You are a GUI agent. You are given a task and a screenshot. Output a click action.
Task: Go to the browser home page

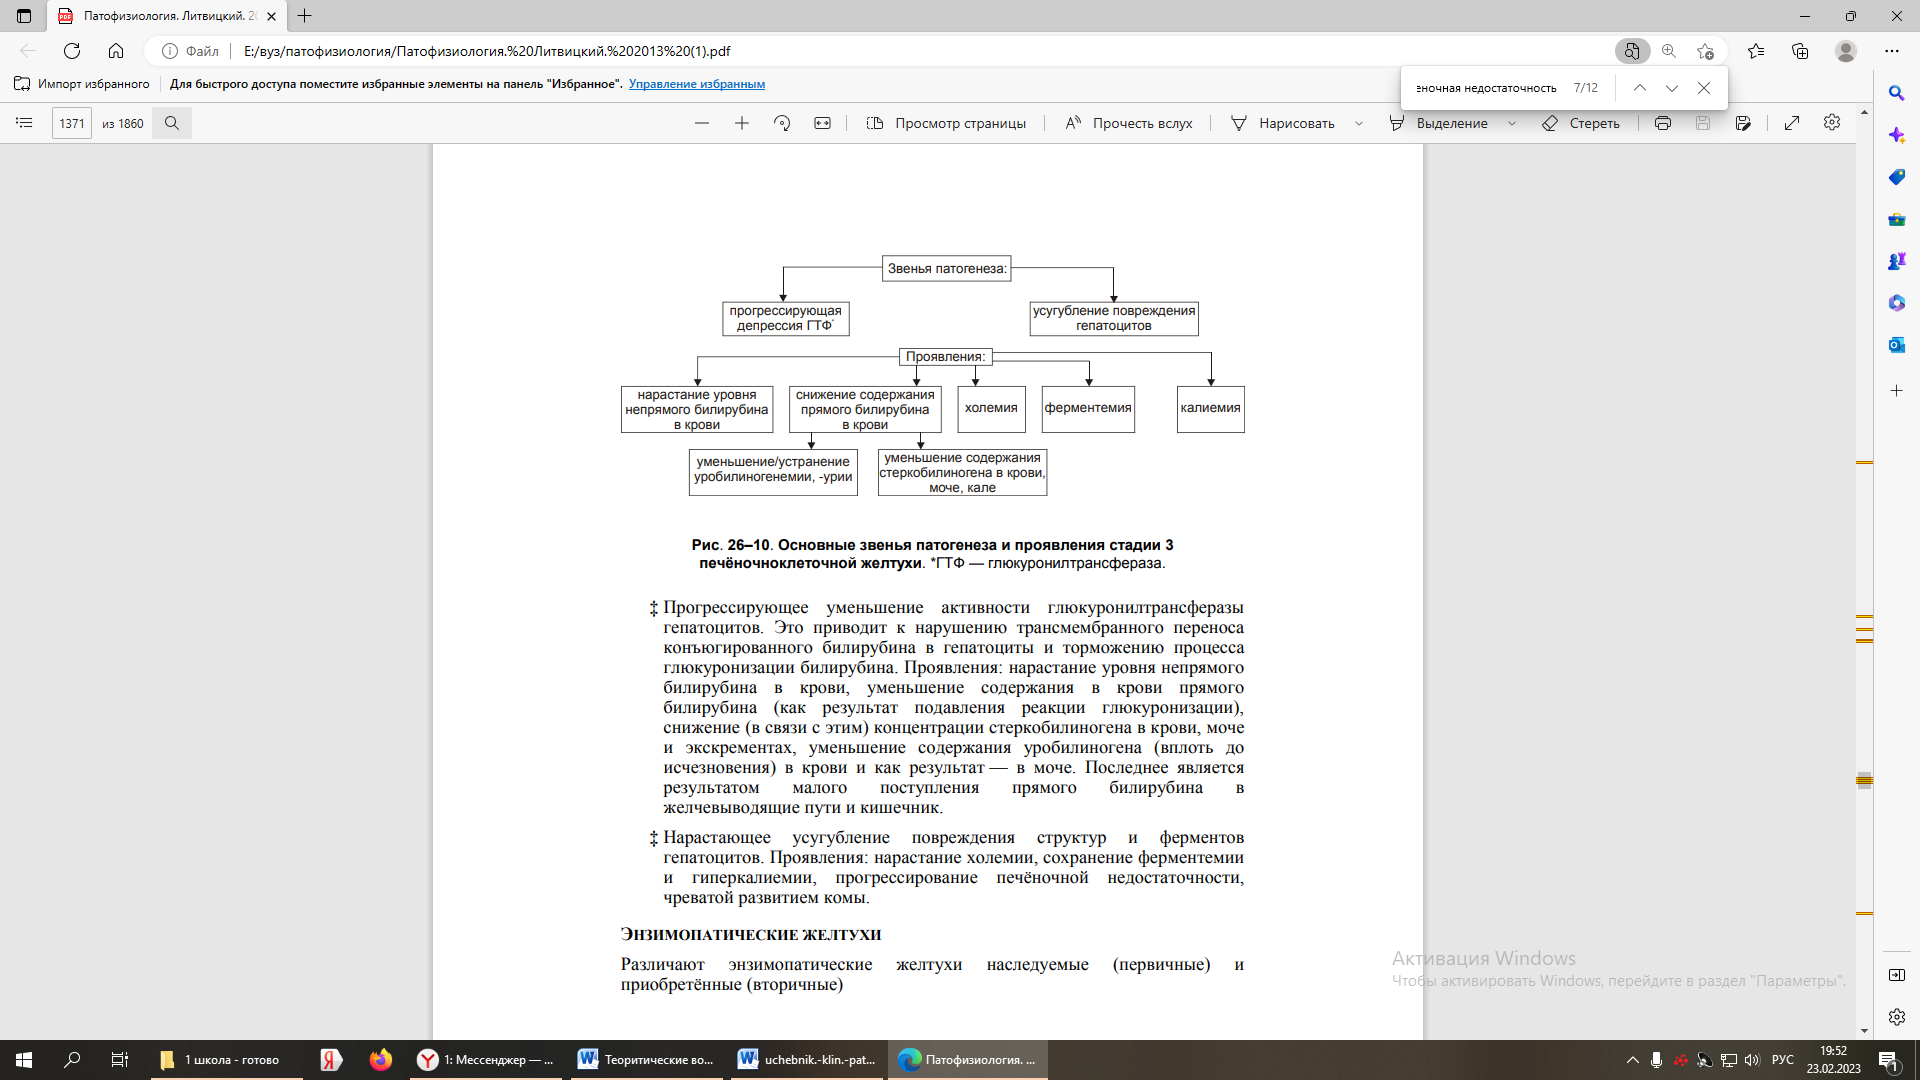pyautogui.click(x=116, y=51)
